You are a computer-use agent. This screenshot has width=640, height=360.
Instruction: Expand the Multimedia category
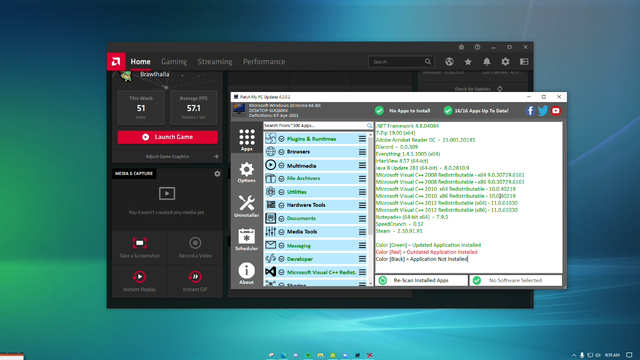point(281,166)
